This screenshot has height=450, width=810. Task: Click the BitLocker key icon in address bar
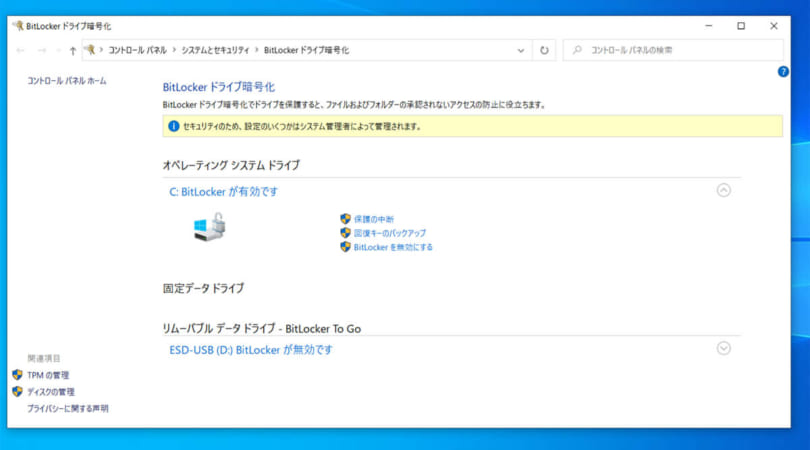[91, 49]
